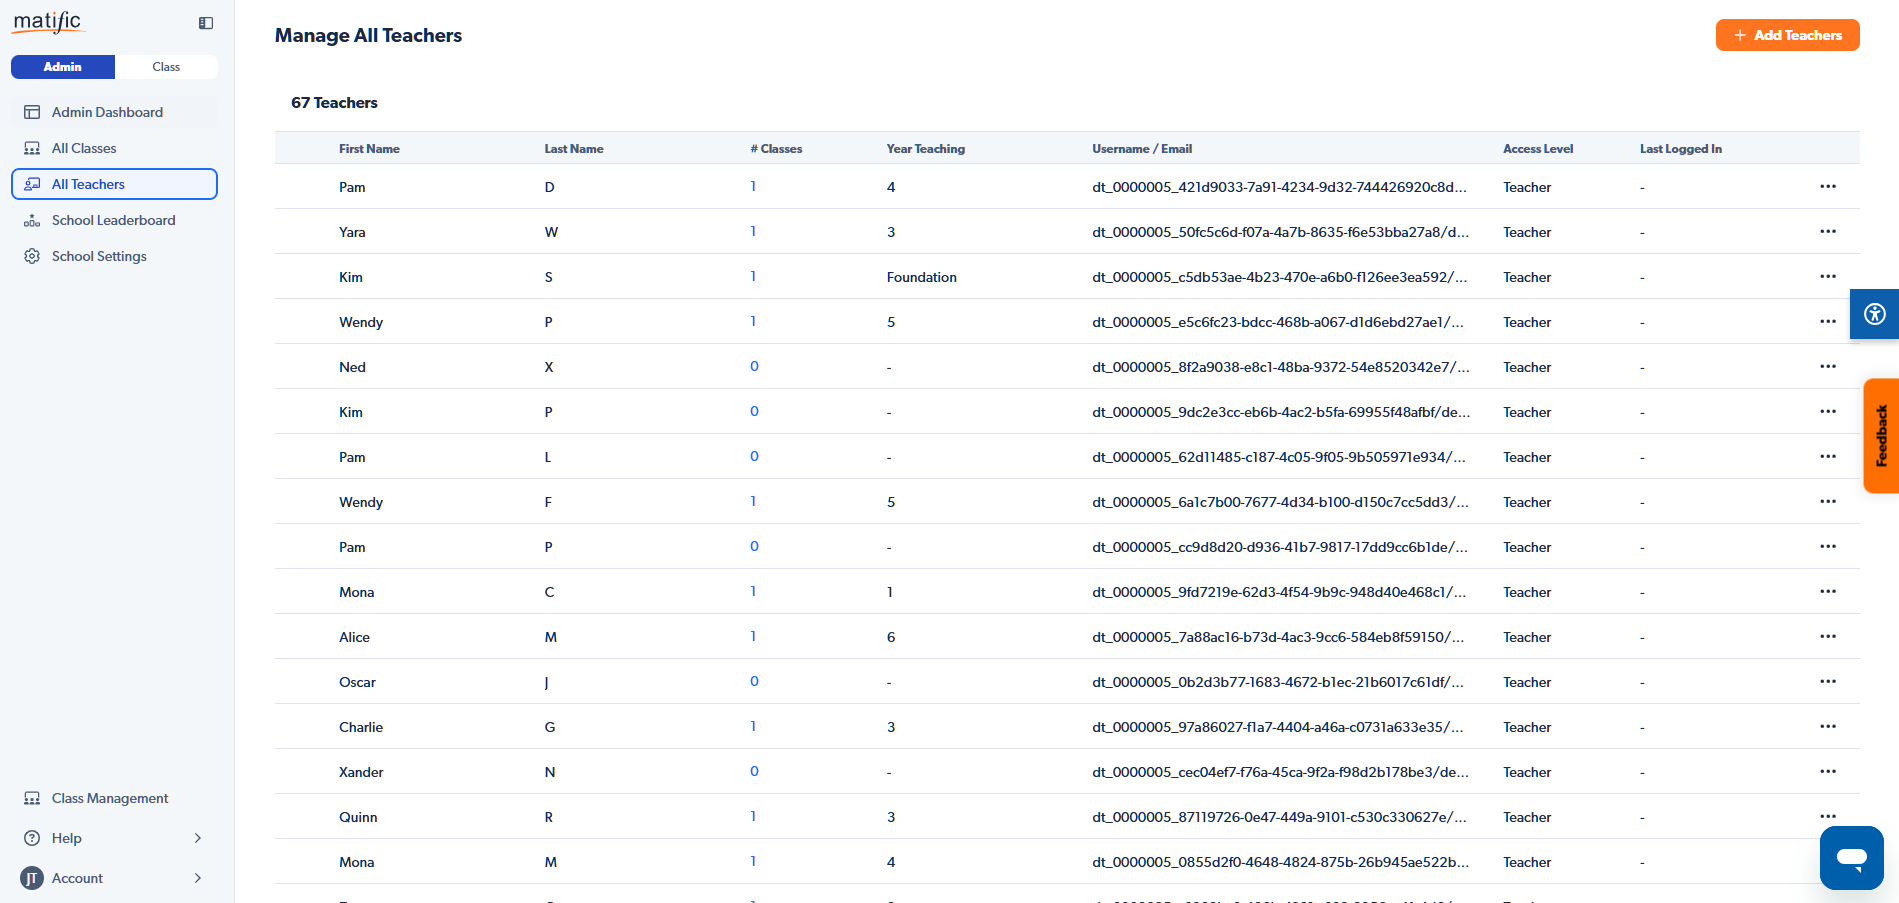Click the Add Teachers button

(x=1787, y=35)
